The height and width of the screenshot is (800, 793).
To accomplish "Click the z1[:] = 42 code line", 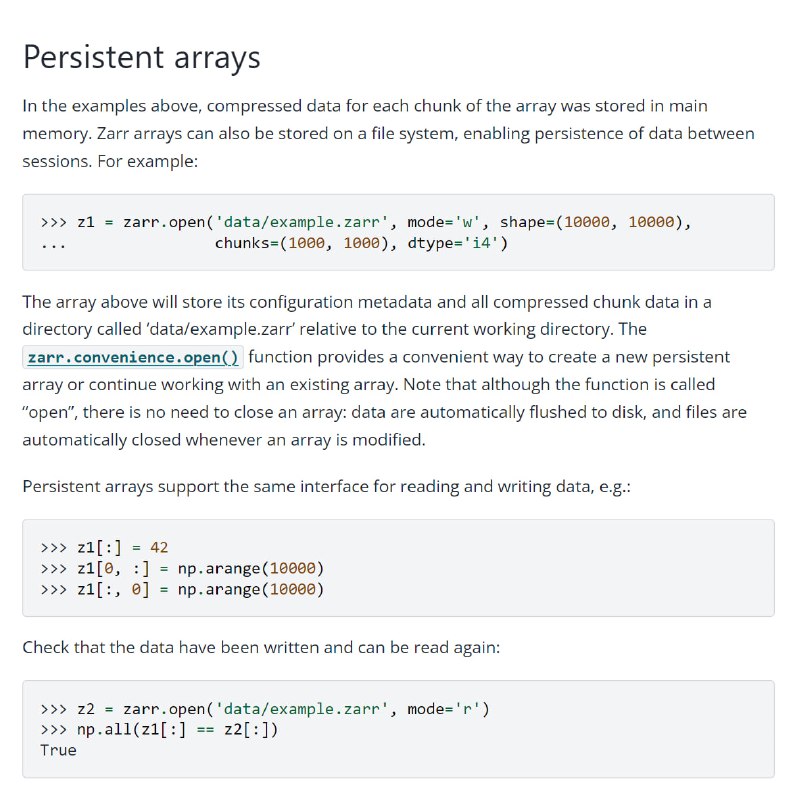I will click(104, 547).
